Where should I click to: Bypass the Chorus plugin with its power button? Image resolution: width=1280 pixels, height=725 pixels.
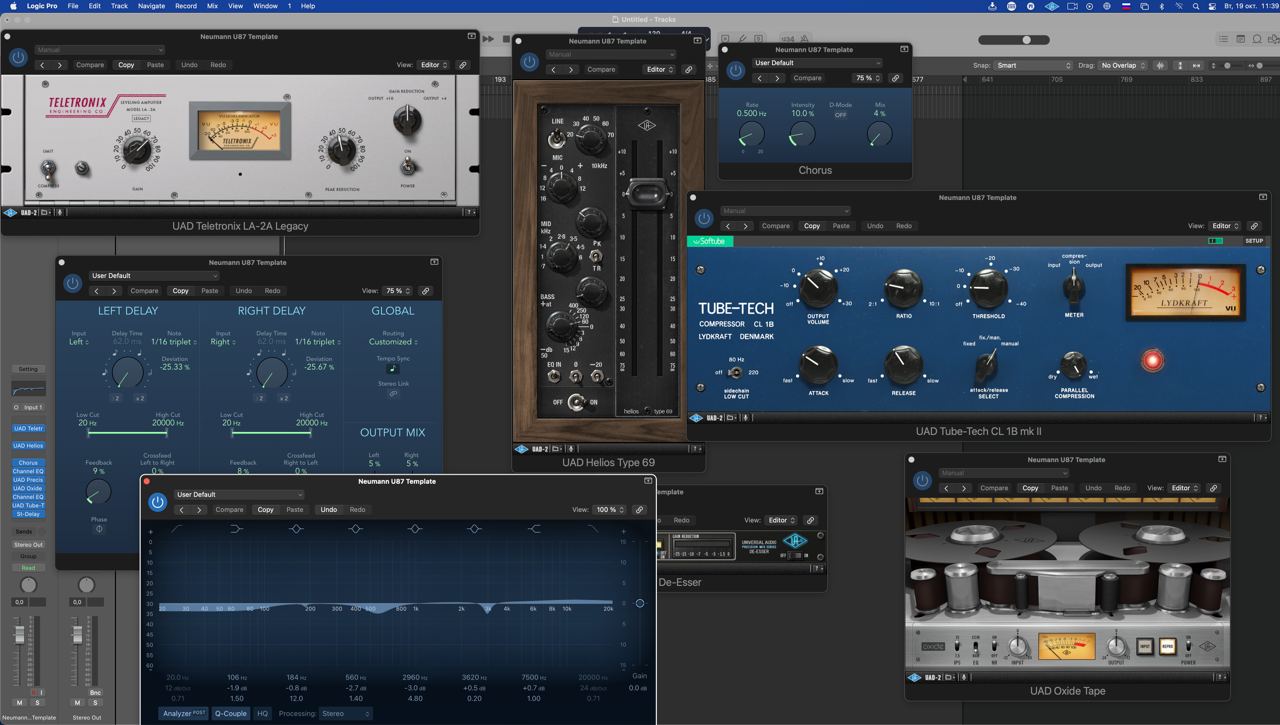pyautogui.click(x=736, y=70)
